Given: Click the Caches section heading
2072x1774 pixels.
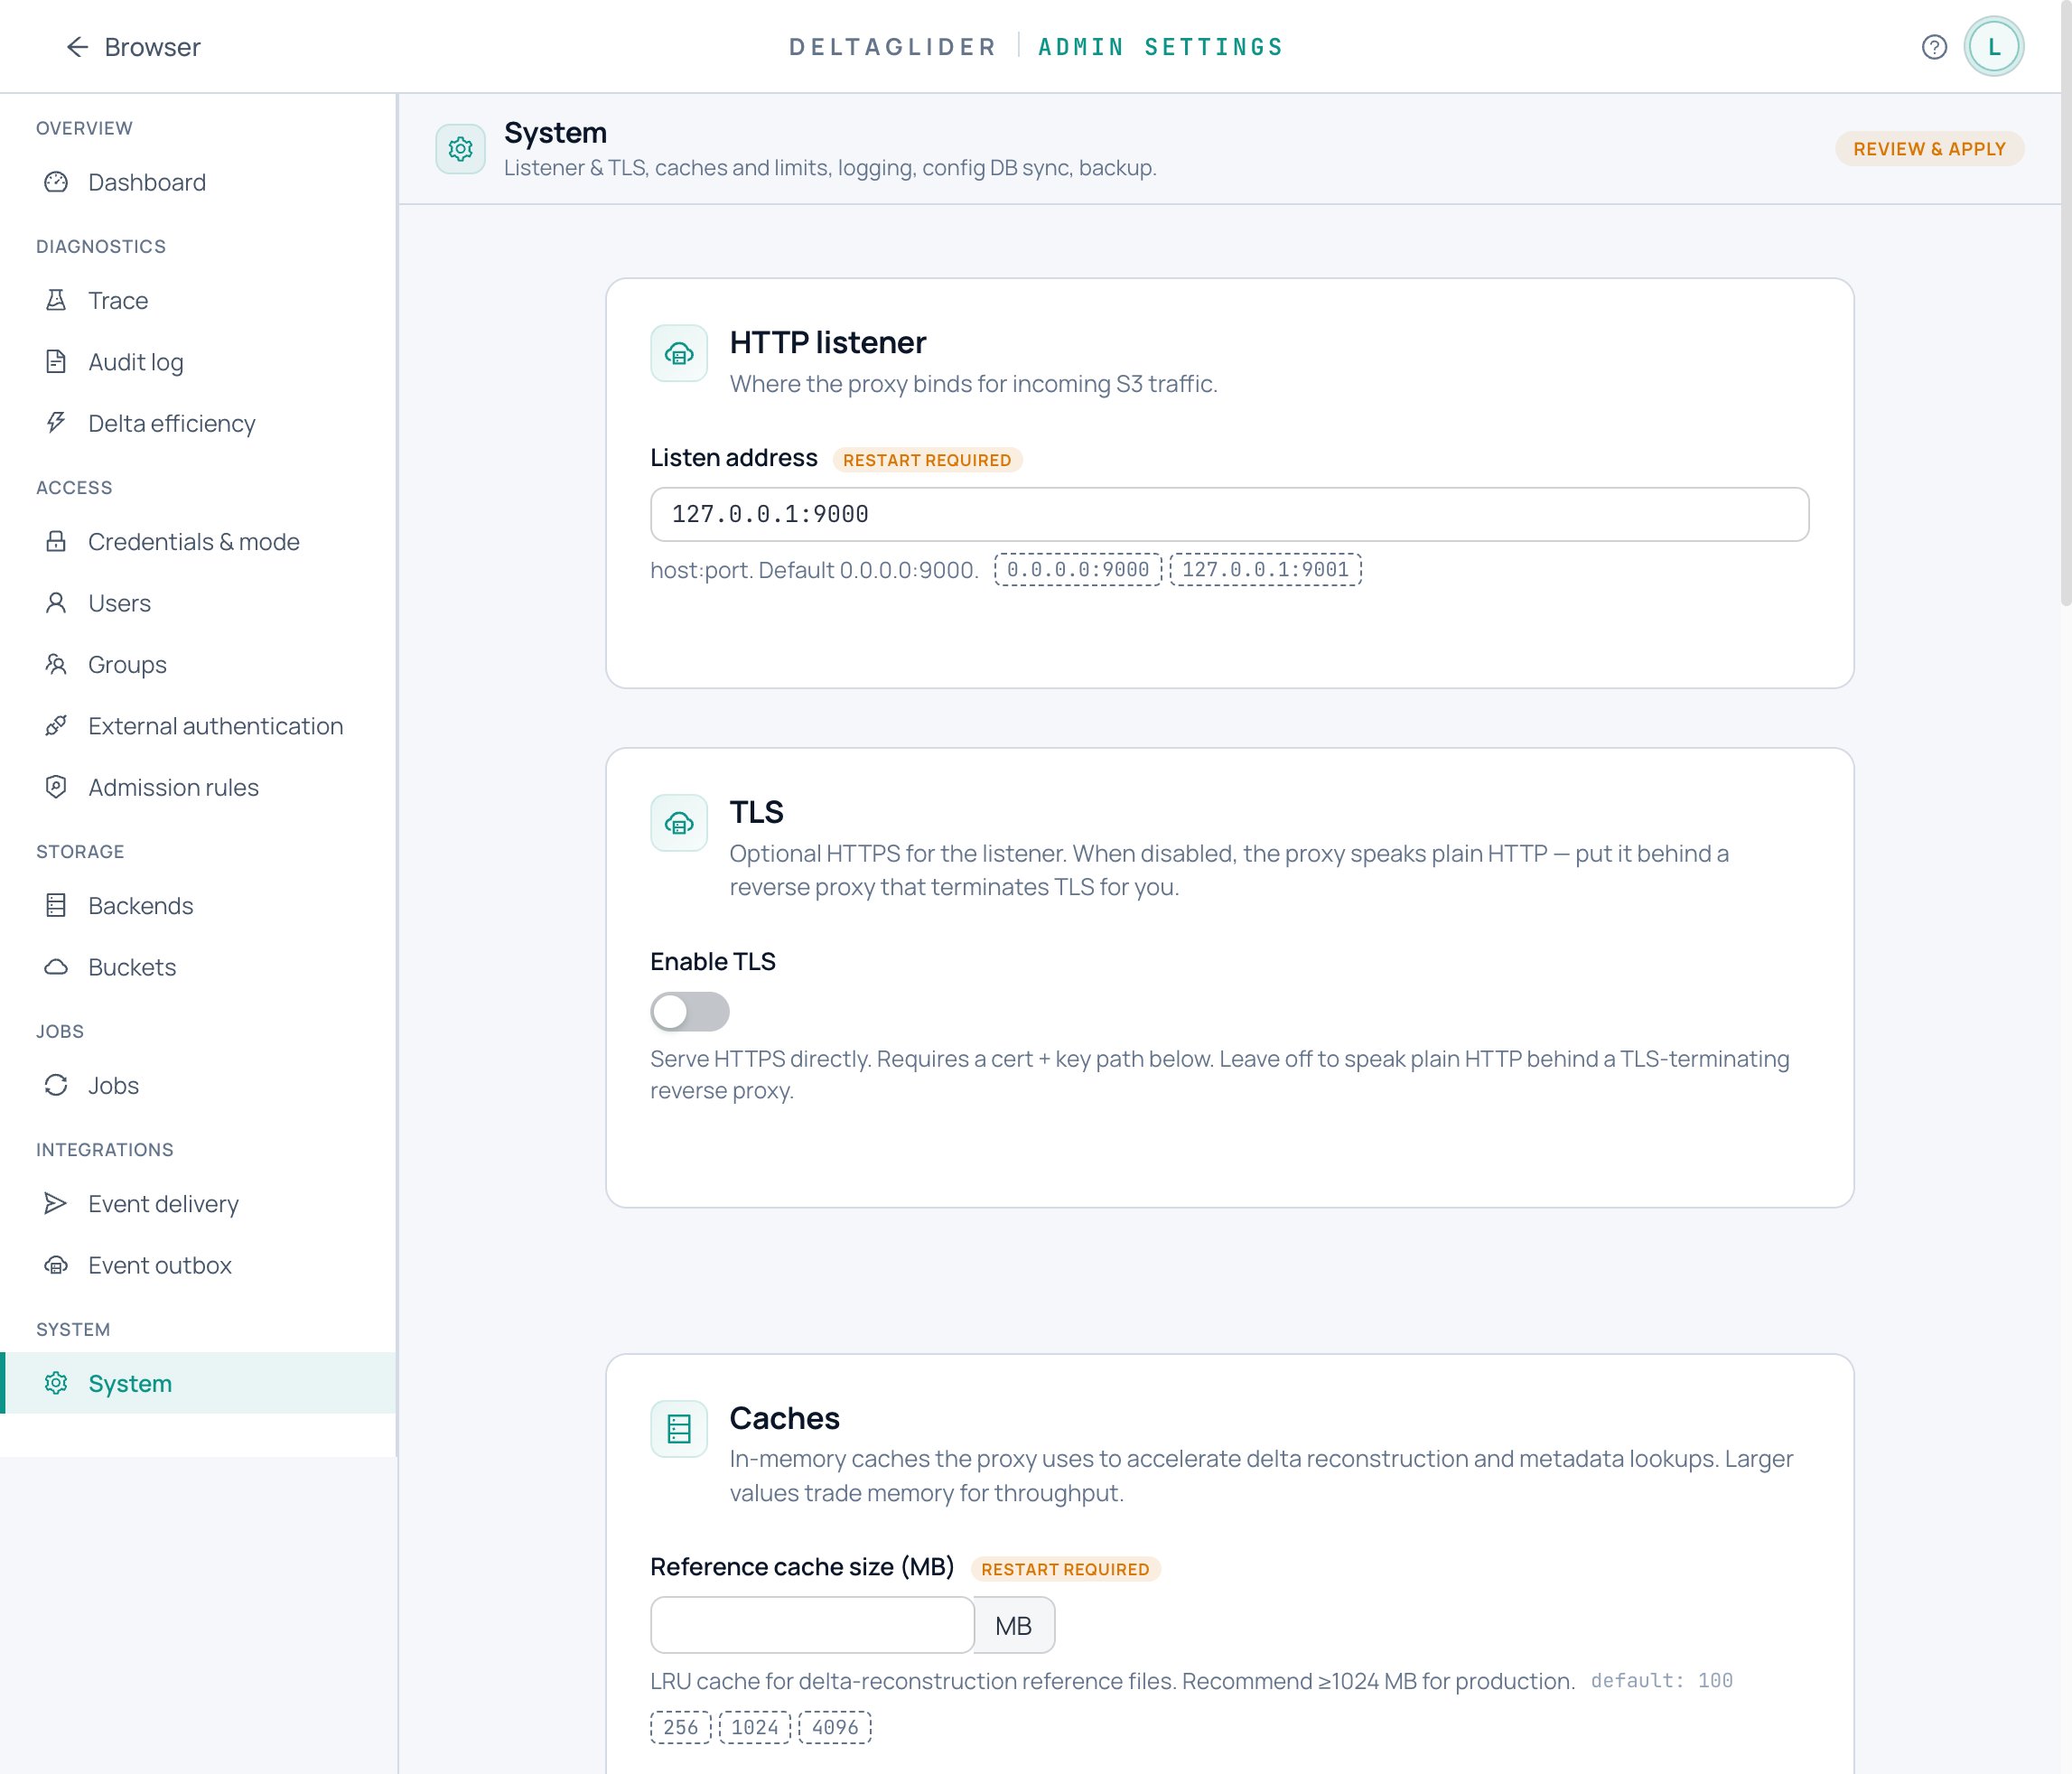Looking at the screenshot, I should (785, 1418).
